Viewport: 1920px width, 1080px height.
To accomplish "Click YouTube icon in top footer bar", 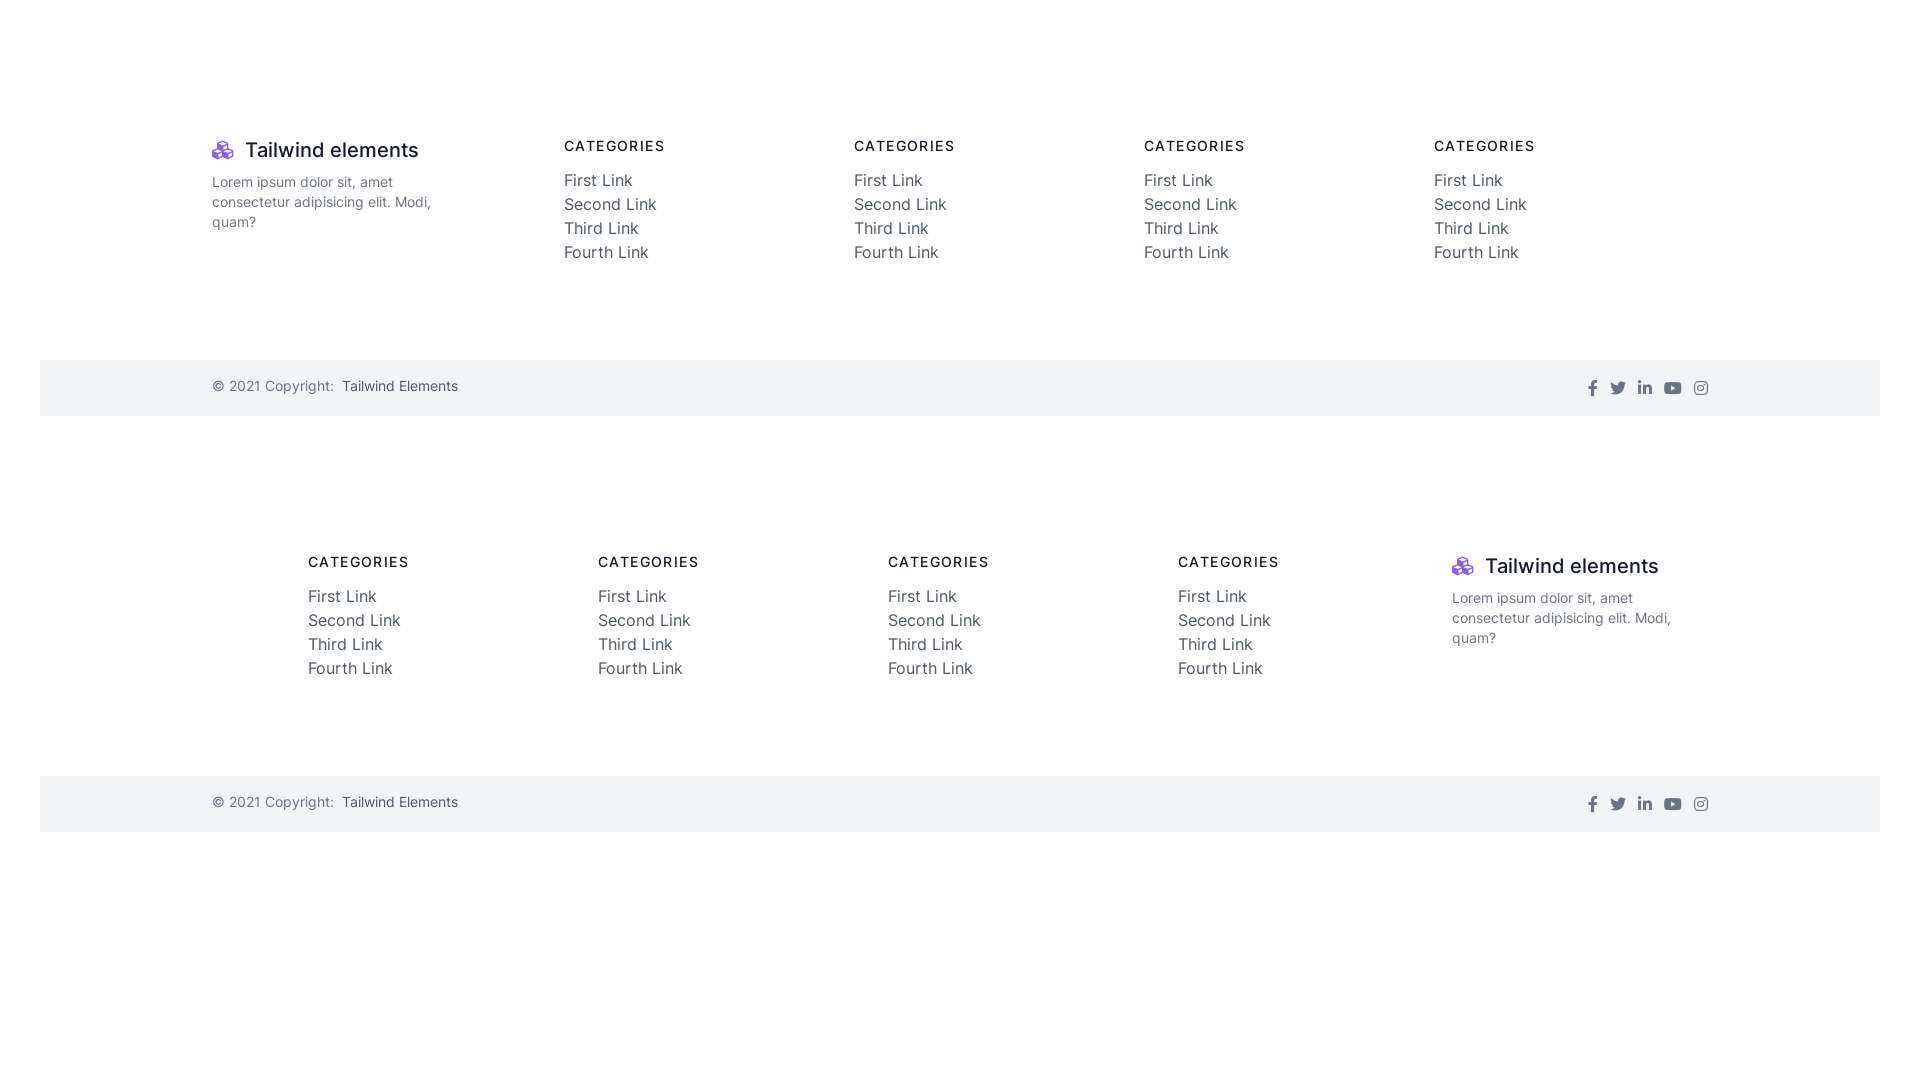I will click(x=1673, y=388).
